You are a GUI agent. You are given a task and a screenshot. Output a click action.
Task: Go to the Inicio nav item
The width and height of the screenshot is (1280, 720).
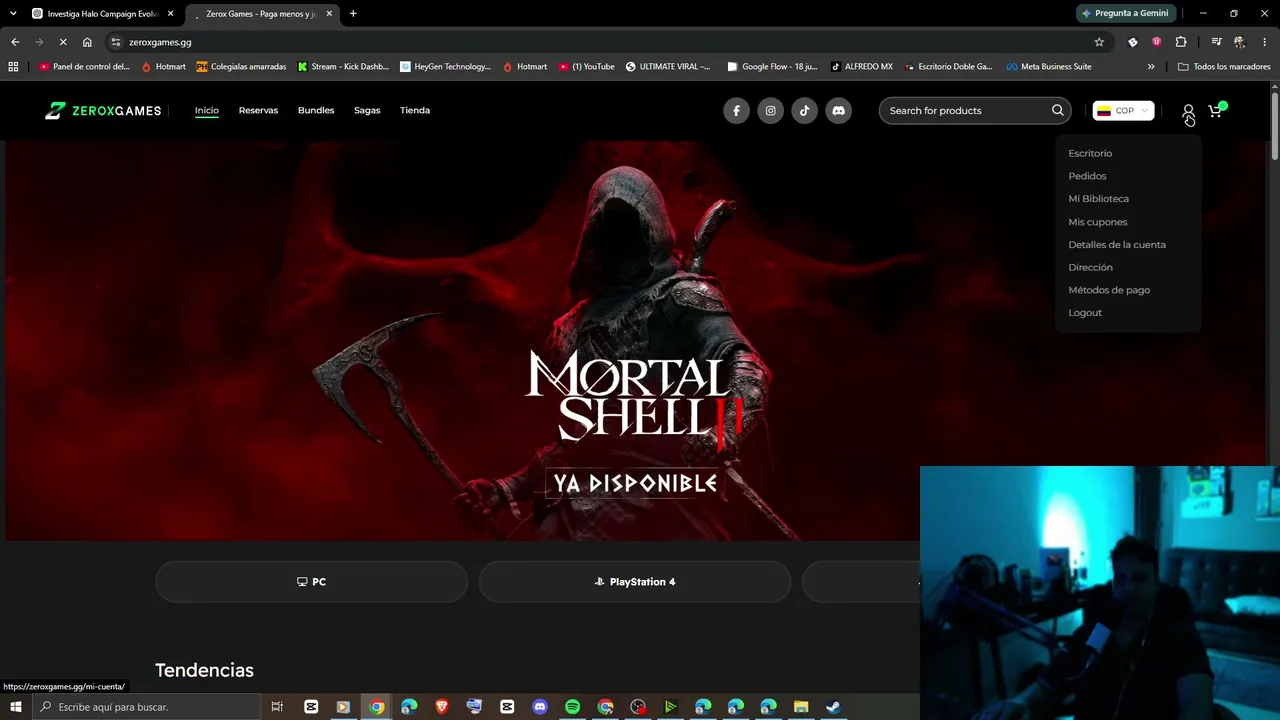click(207, 110)
